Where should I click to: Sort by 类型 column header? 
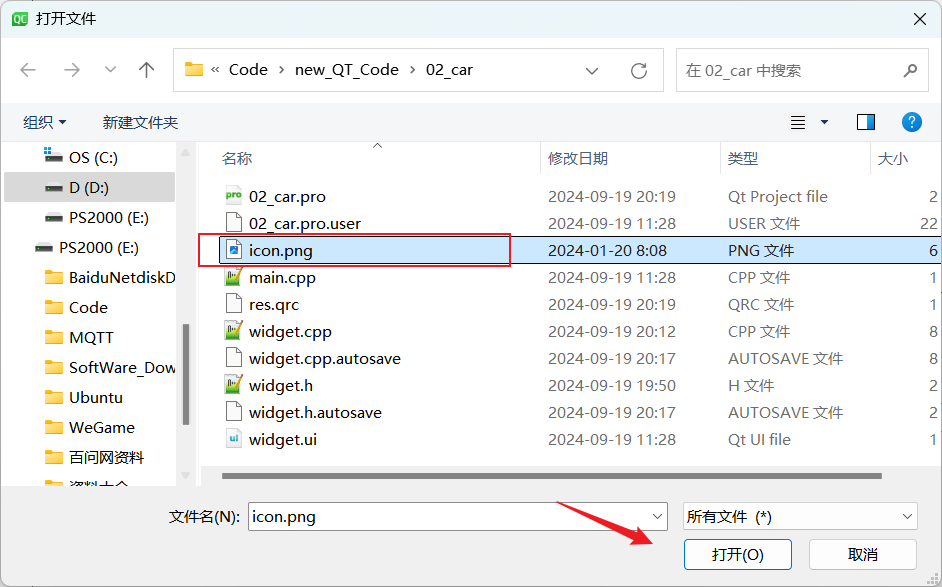pos(743,159)
